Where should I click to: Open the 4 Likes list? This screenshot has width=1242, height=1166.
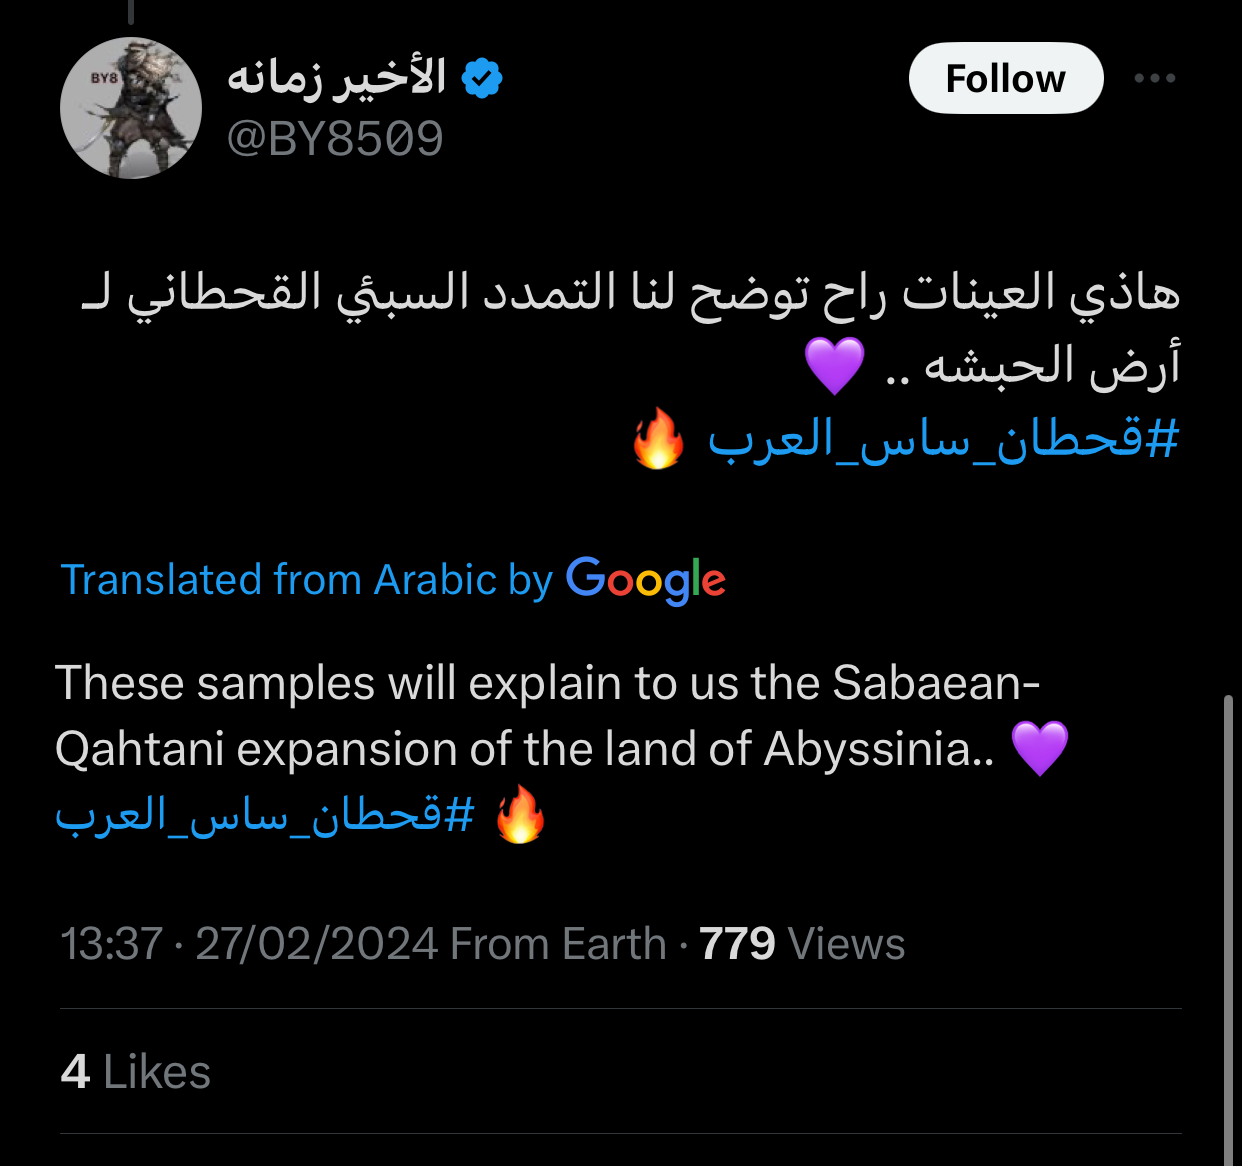coord(136,1072)
